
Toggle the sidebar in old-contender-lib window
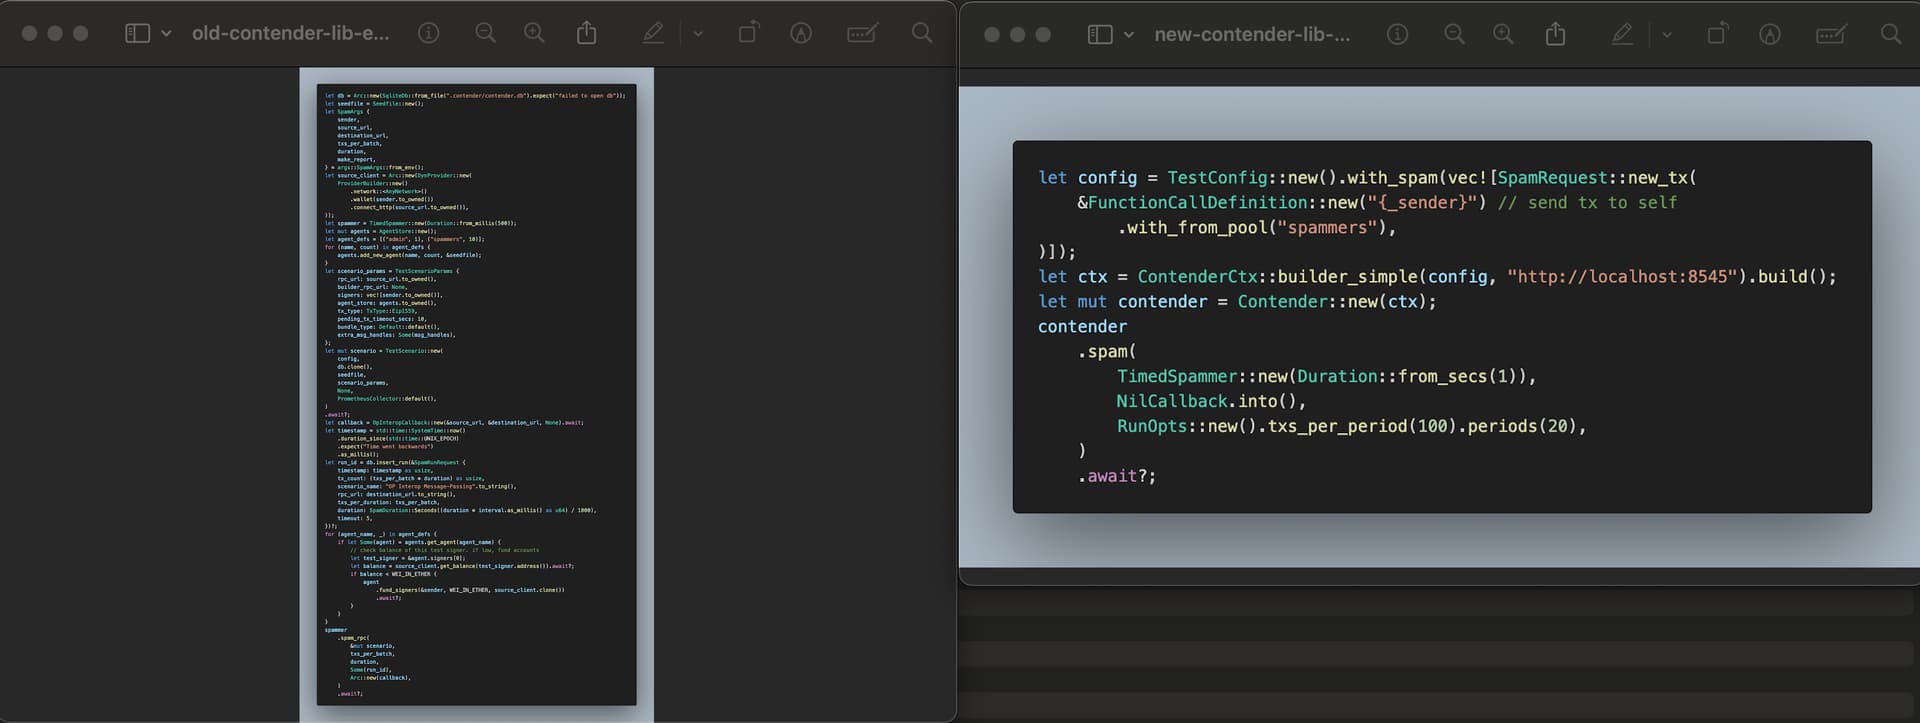coord(137,33)
